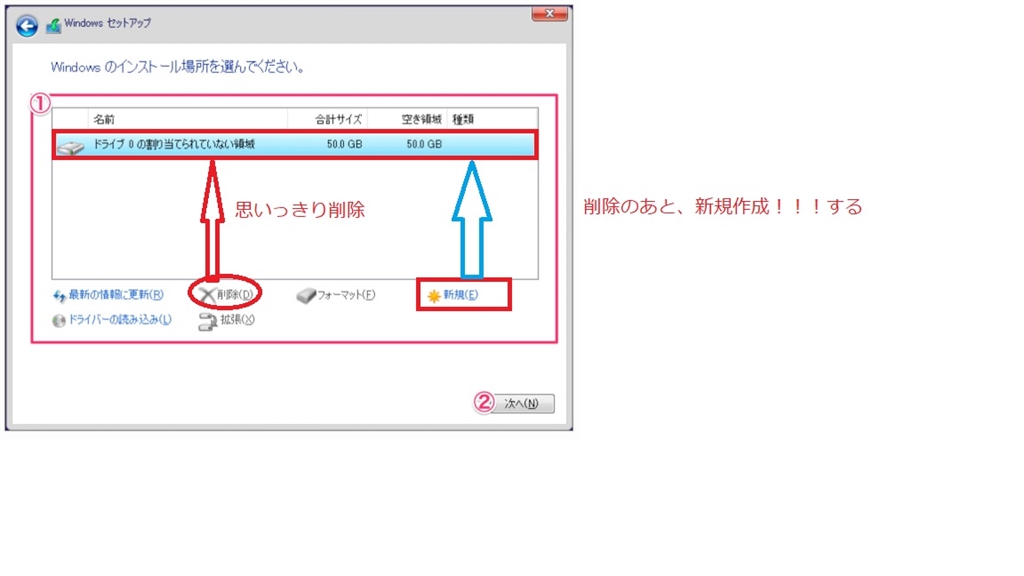The height and width of the screenshot is (576, 1024).
Task: Click the 空き領域 column header
Action: [421, 120]
